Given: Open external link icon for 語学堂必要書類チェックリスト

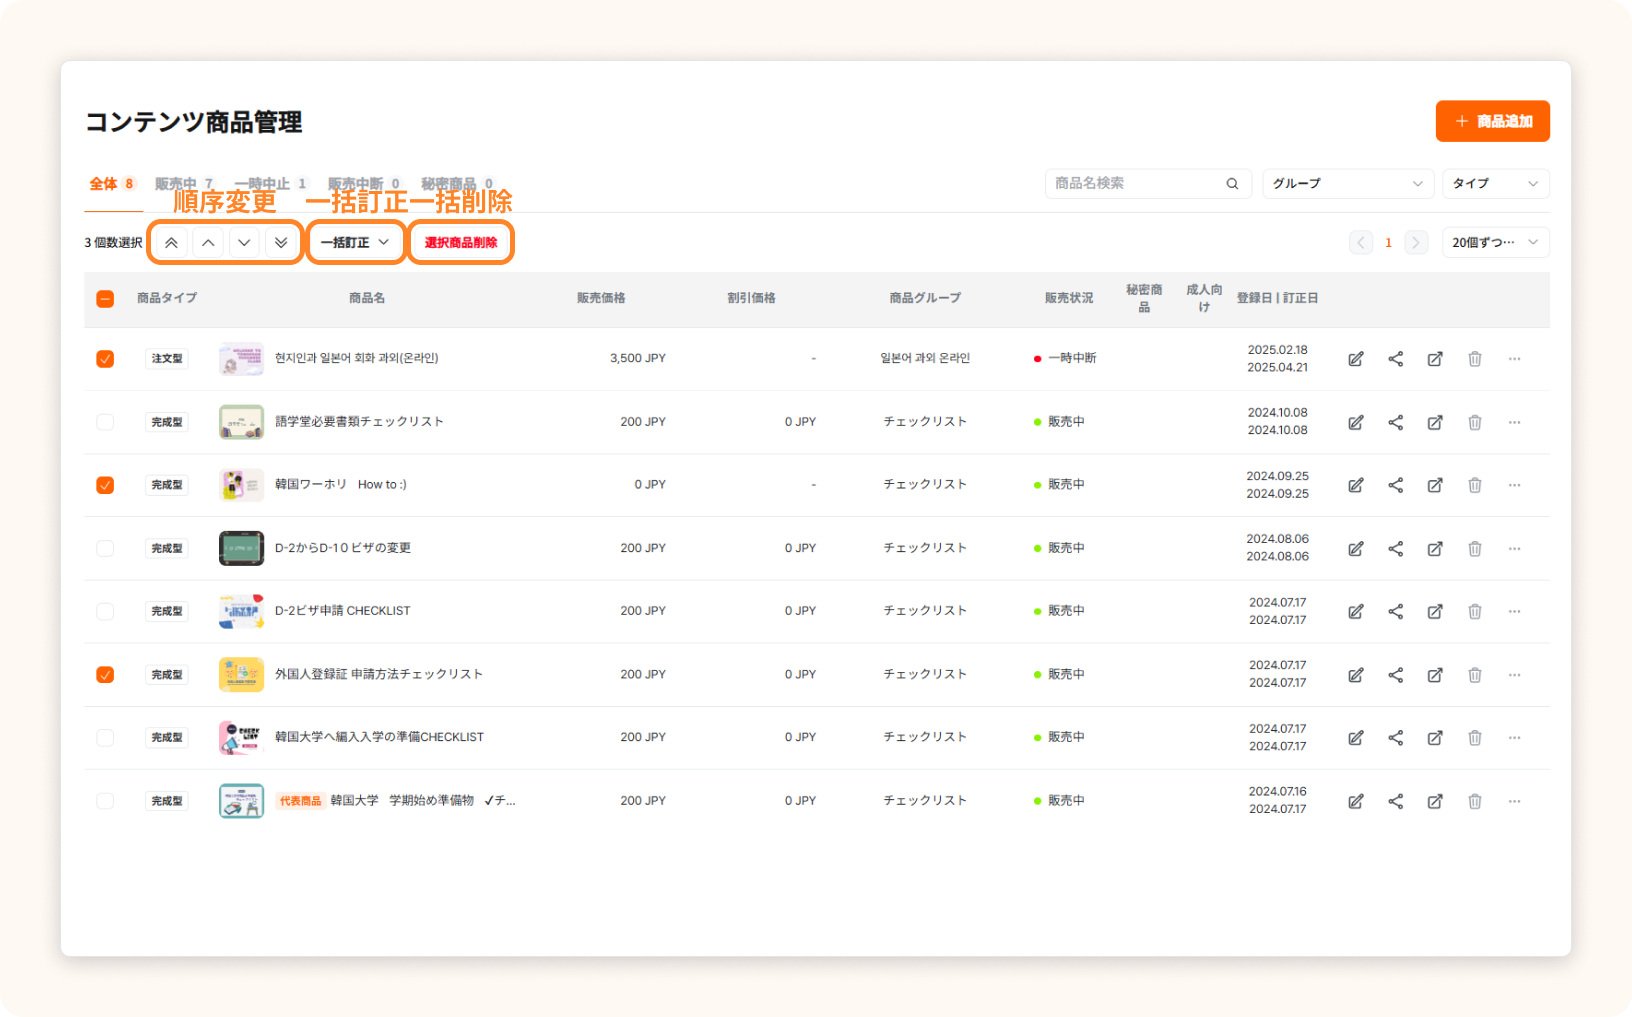Looking at the screenshot, I should (1435, 422).
